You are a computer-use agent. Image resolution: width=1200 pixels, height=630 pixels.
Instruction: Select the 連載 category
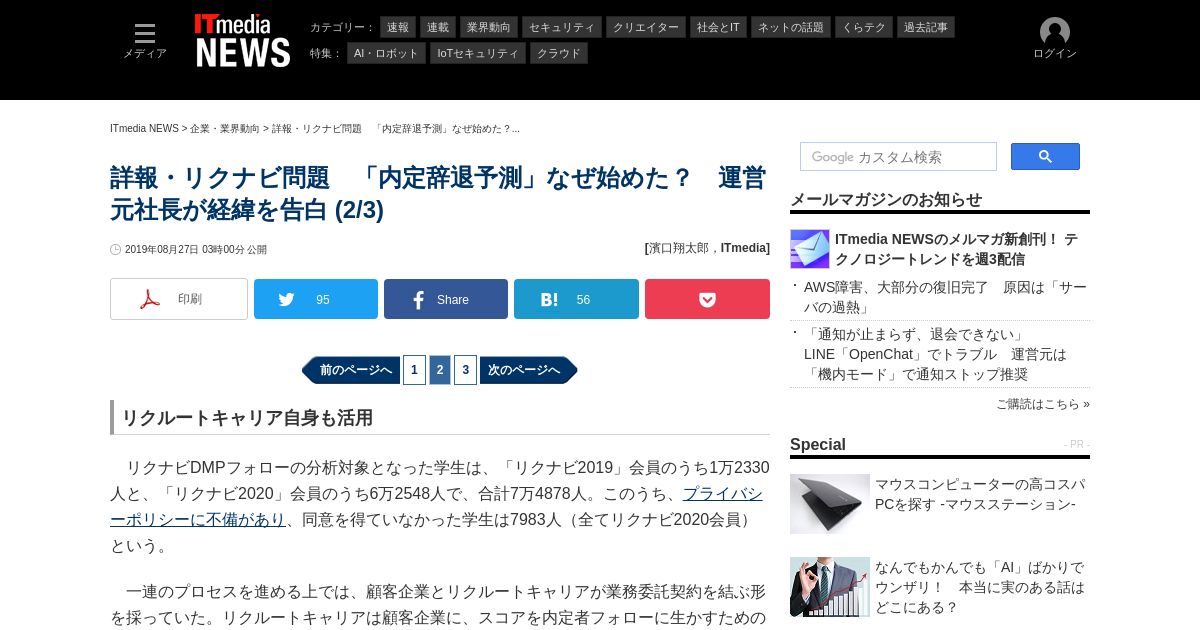tap(438, 27)
